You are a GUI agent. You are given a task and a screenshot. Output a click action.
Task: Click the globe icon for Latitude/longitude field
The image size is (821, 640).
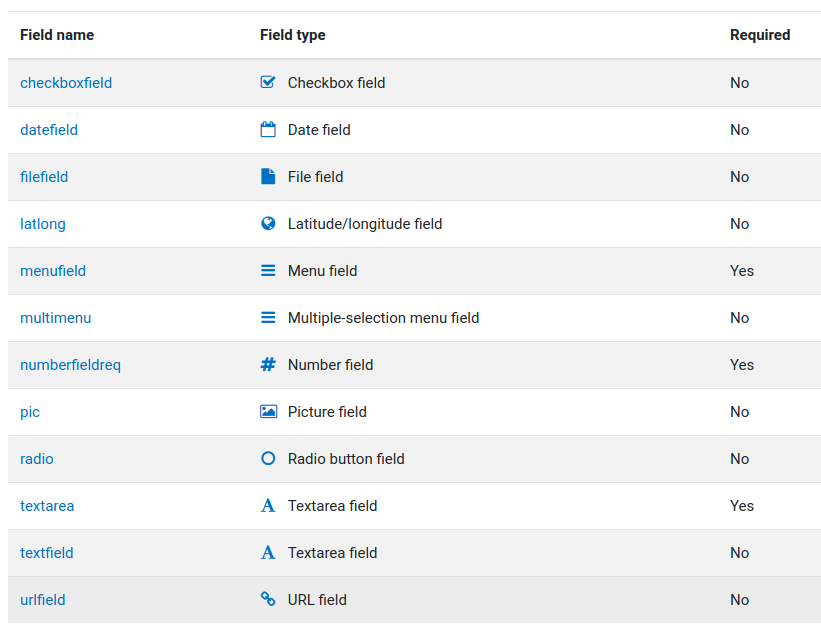[268, 224]
